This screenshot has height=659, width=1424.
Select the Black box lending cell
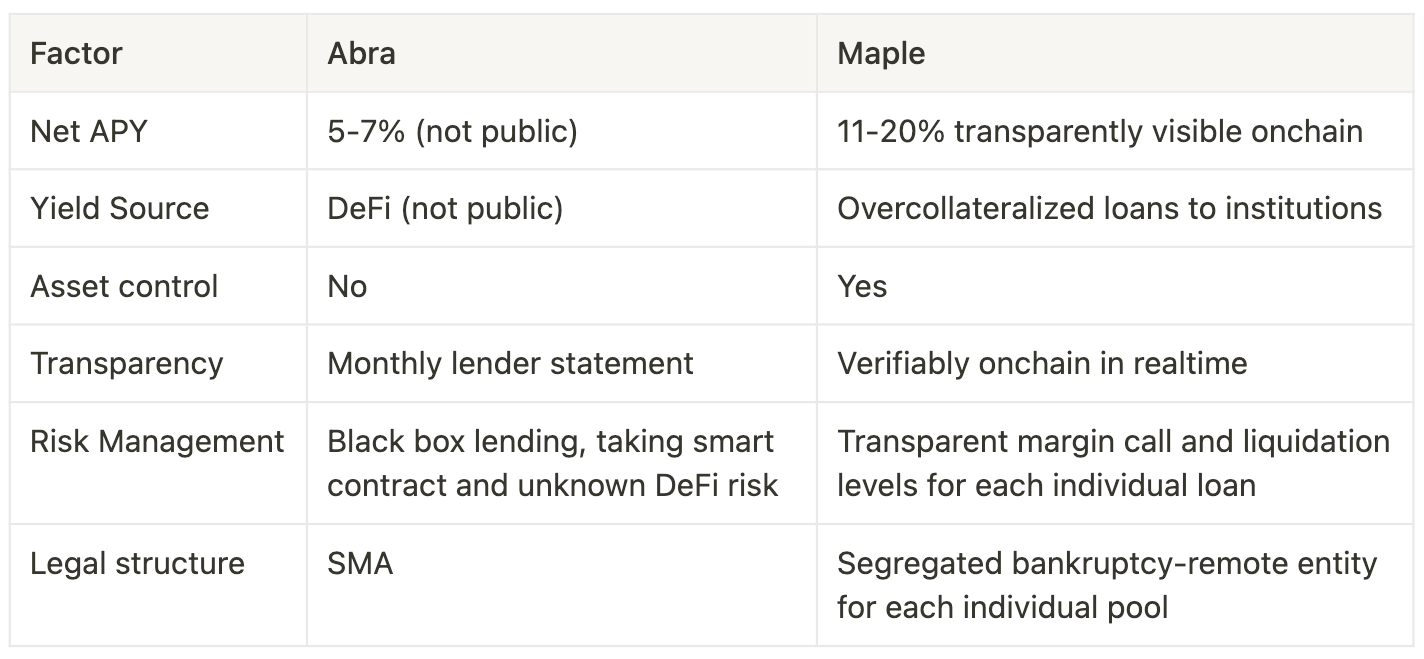pyautogui.click(x=562, y=463)
